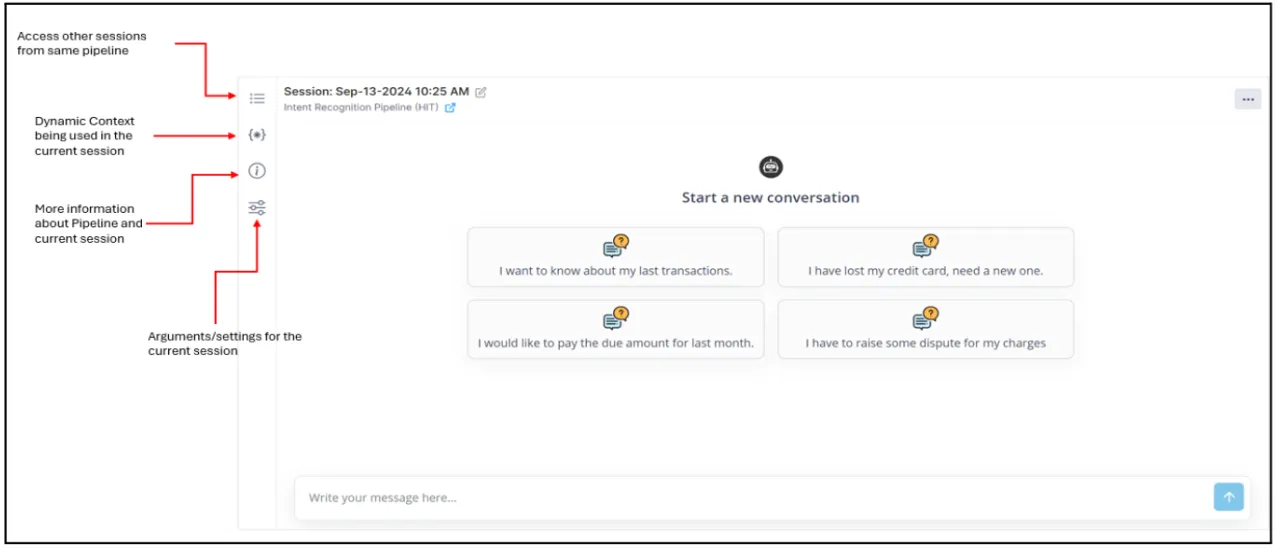Click question chat icon on dispute charges card
1276x548 pixels.
tap(926, 318)
